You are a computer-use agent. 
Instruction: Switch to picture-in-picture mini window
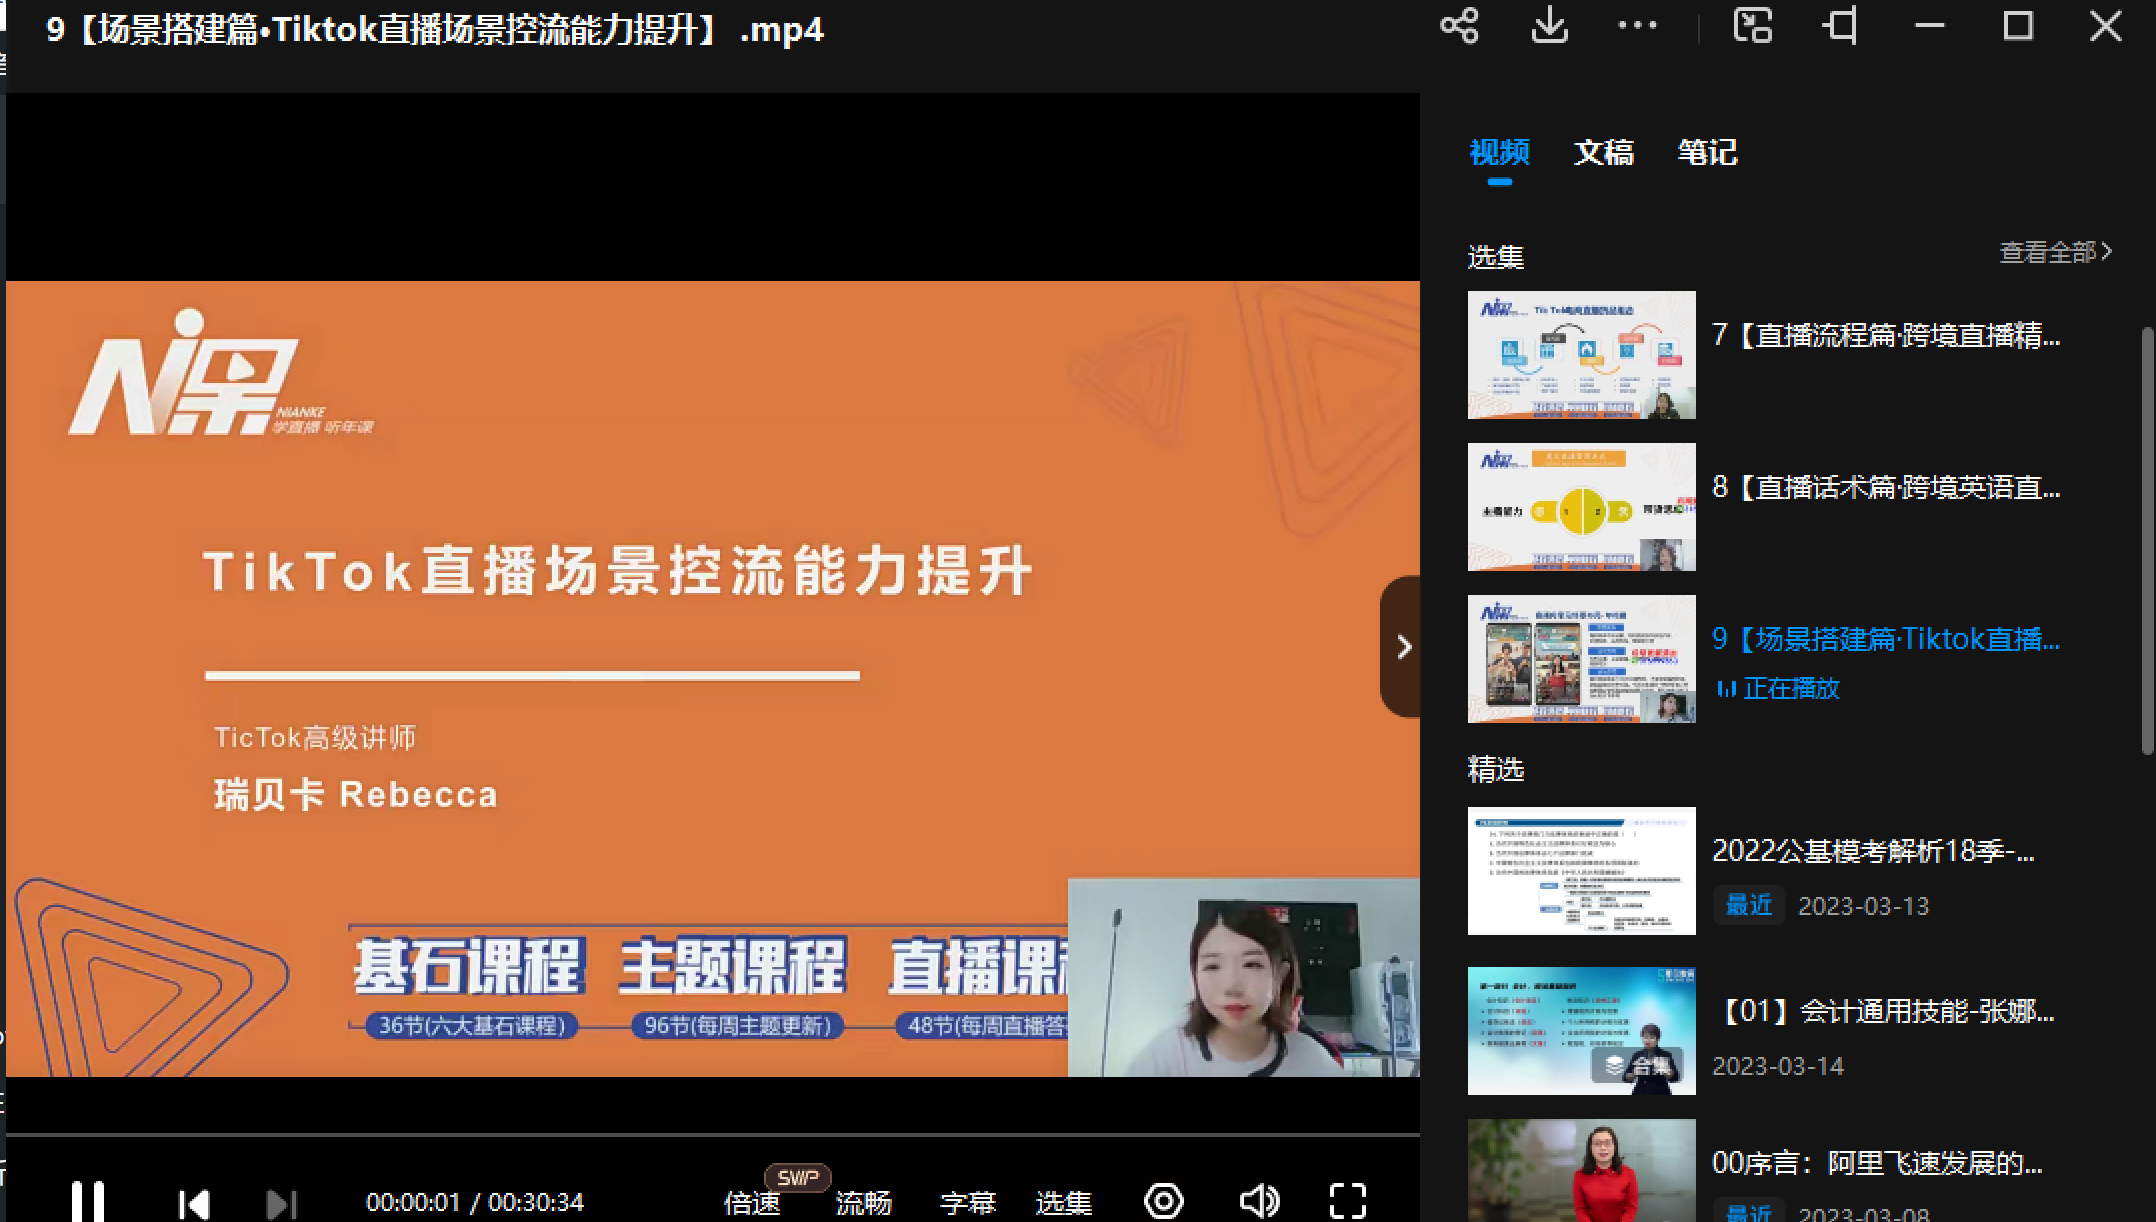pyautogui.click(x=1752, y=26)
